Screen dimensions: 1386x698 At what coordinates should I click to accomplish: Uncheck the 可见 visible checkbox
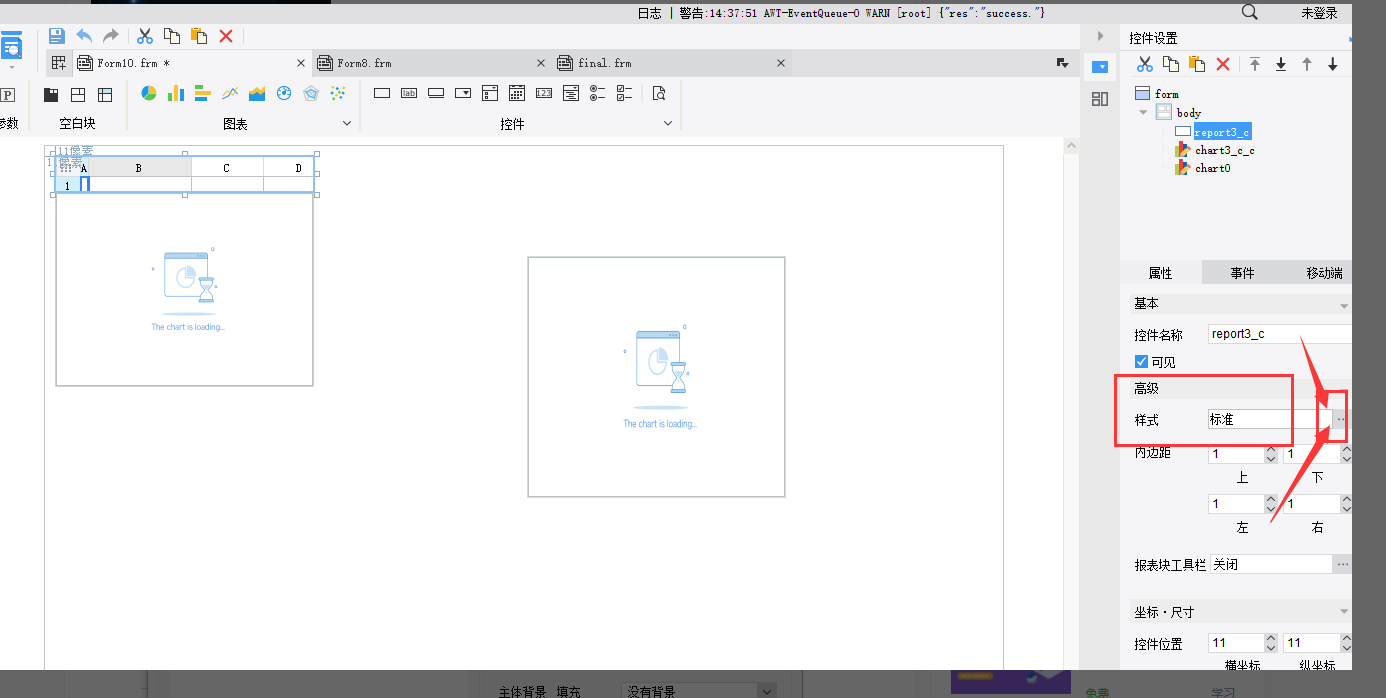pos(1141,362)
